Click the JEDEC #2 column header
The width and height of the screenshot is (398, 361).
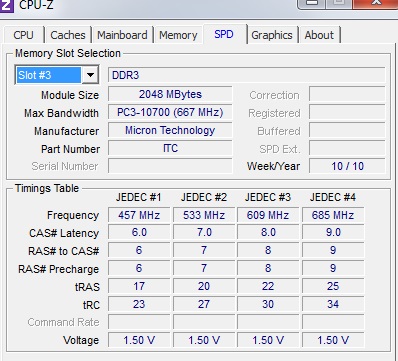[x=204, y=197]
